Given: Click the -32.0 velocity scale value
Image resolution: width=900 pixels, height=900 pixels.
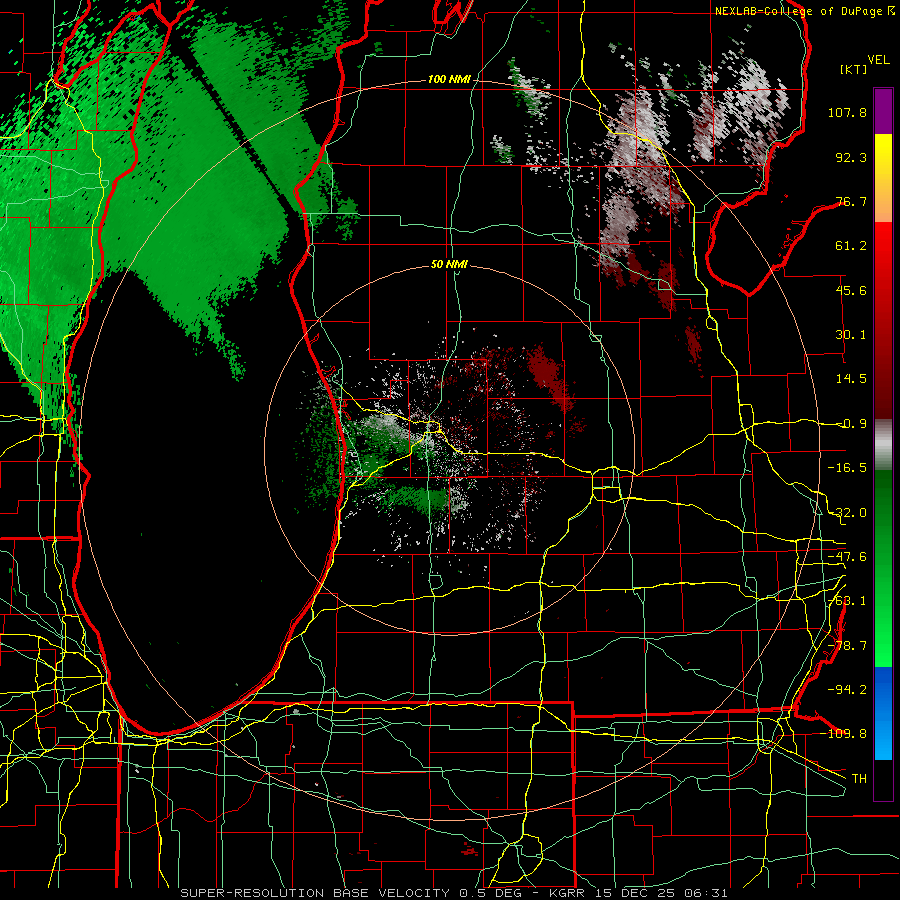Looking at the screenshot, I should (847, 513).
